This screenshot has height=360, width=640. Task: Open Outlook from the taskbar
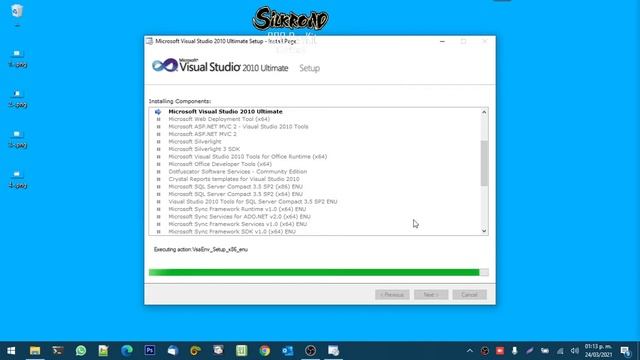(287, 351)
